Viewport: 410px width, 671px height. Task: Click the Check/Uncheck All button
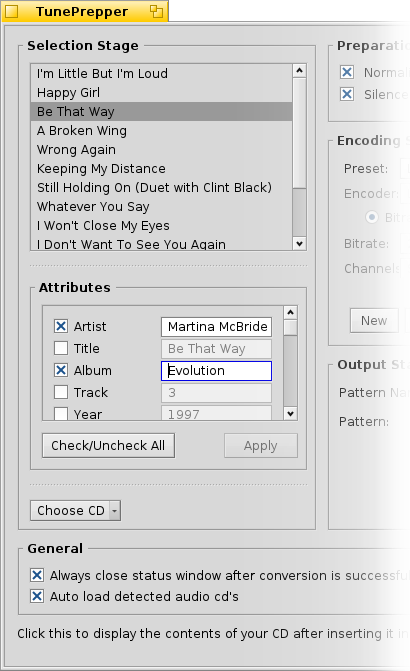108,445
